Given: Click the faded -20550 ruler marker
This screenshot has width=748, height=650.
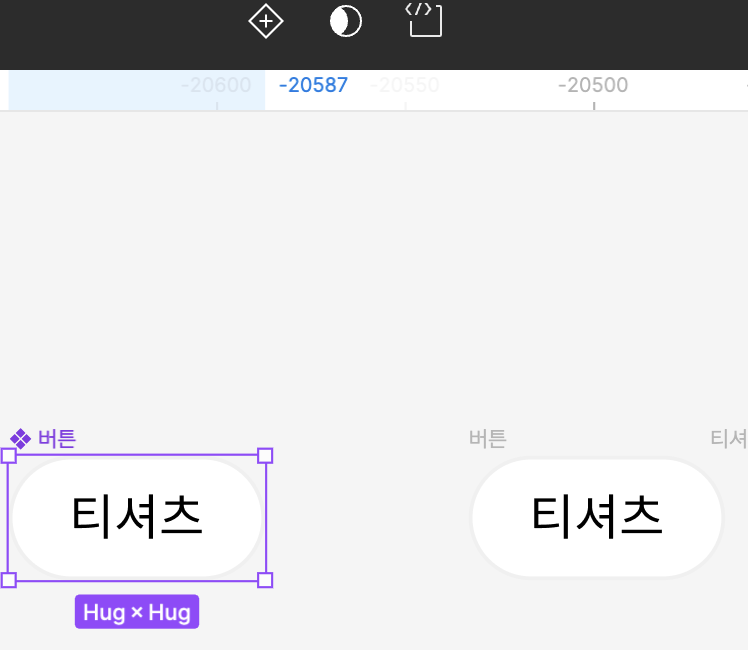Looking at the screenshot, I should tap(405, 85).
